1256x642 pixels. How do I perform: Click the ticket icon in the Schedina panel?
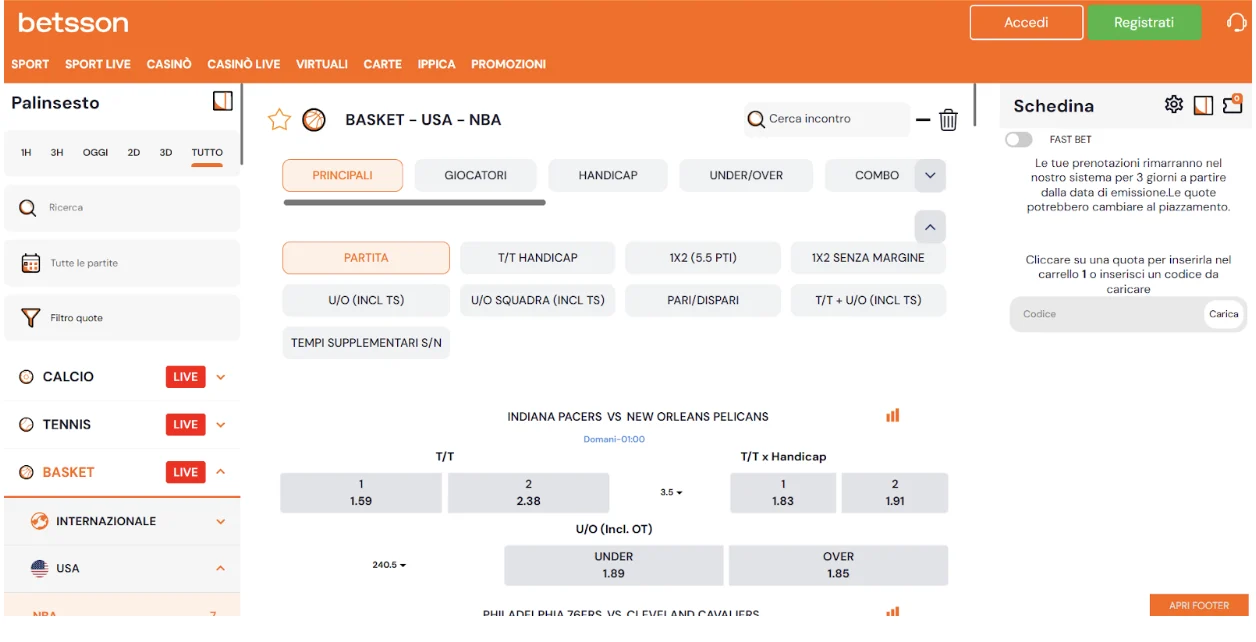coord(1234,104)
